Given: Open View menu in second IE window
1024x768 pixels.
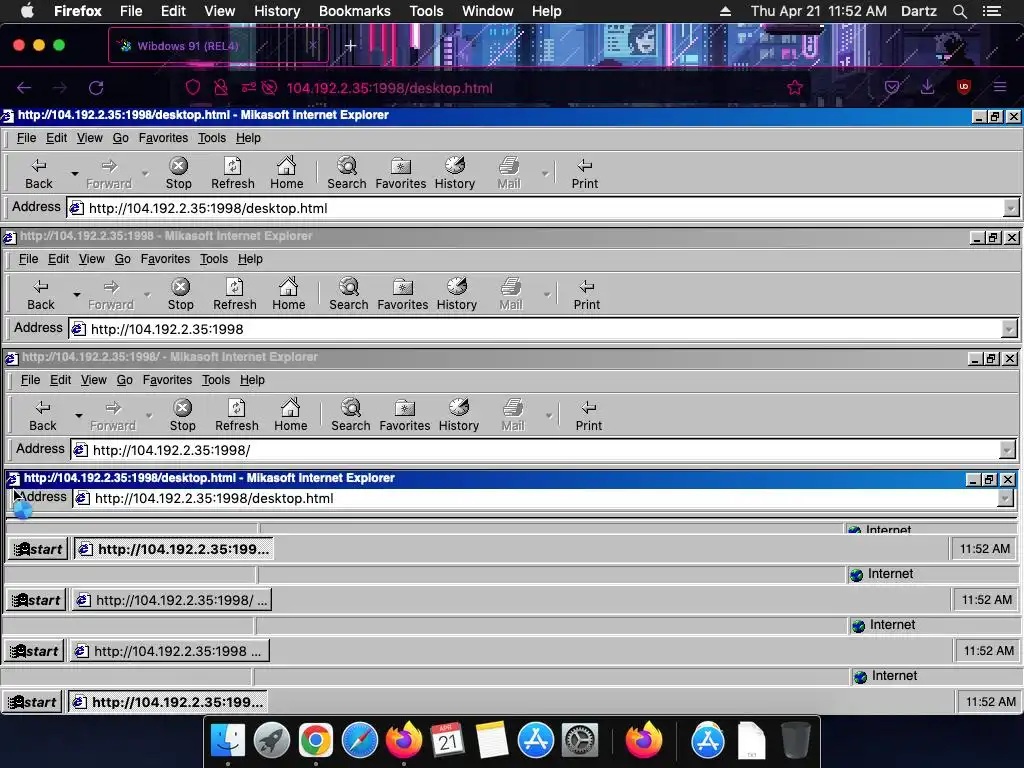Looking at the screenshot, I should [91, 259].
